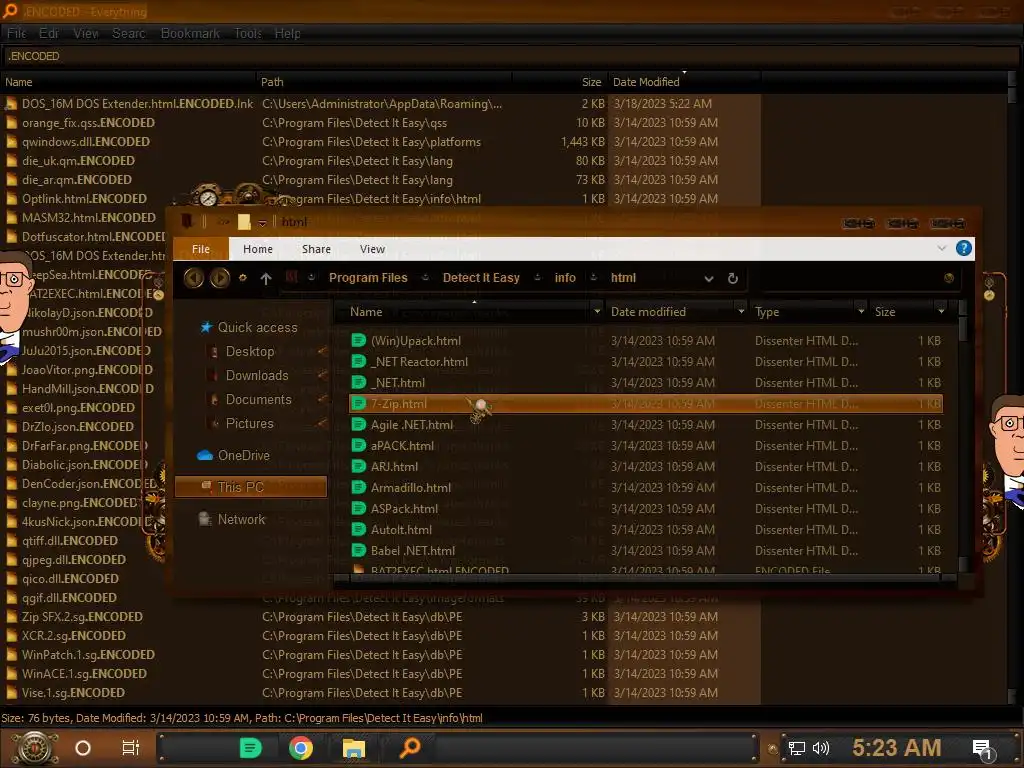This screenshot has width=1024, height=768.
Task: Go up one folder level
Action: pos(266,278)
